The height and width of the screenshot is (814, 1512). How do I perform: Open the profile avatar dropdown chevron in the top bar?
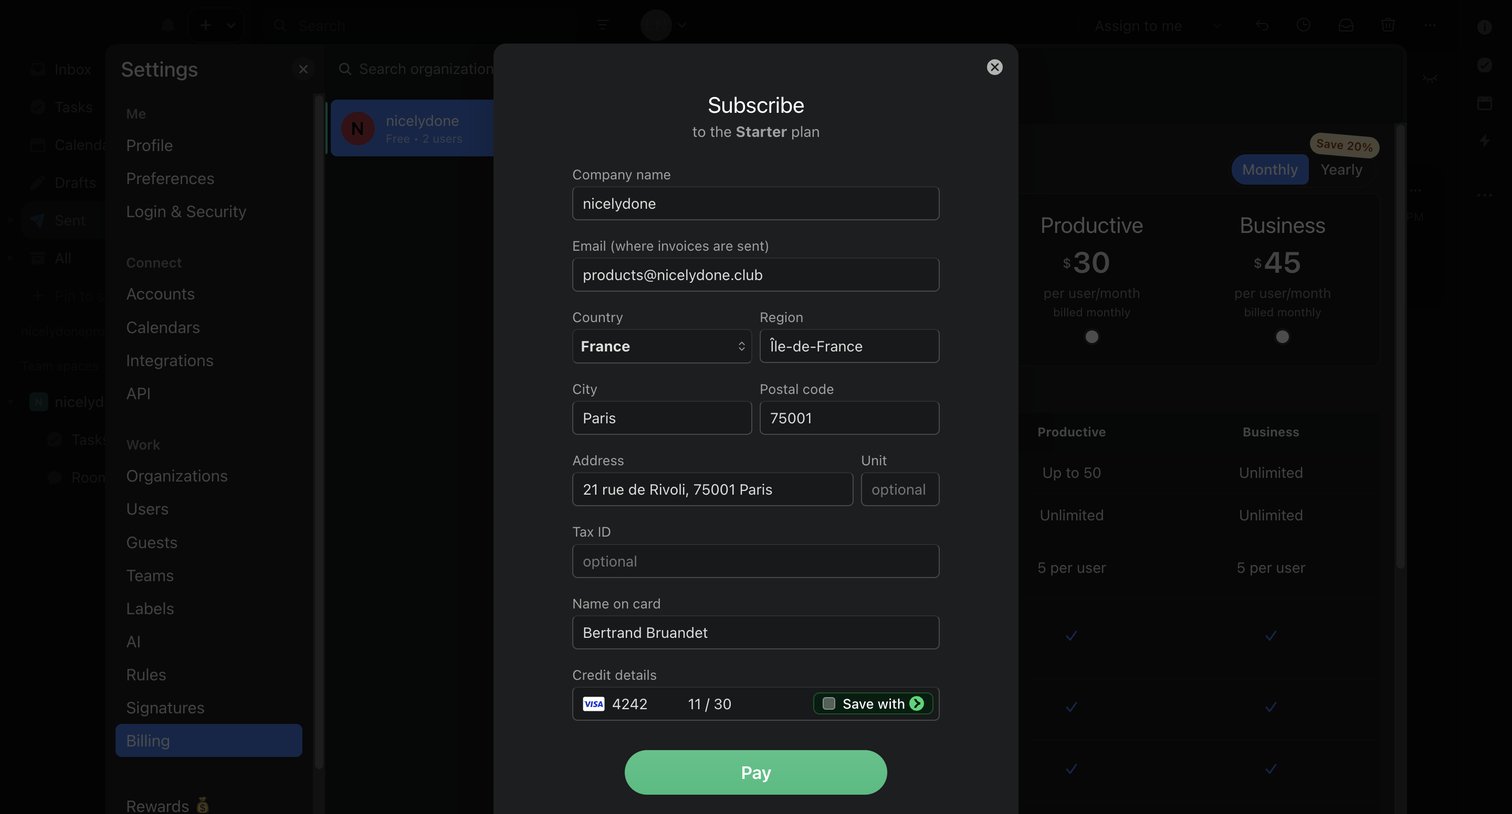682,25
